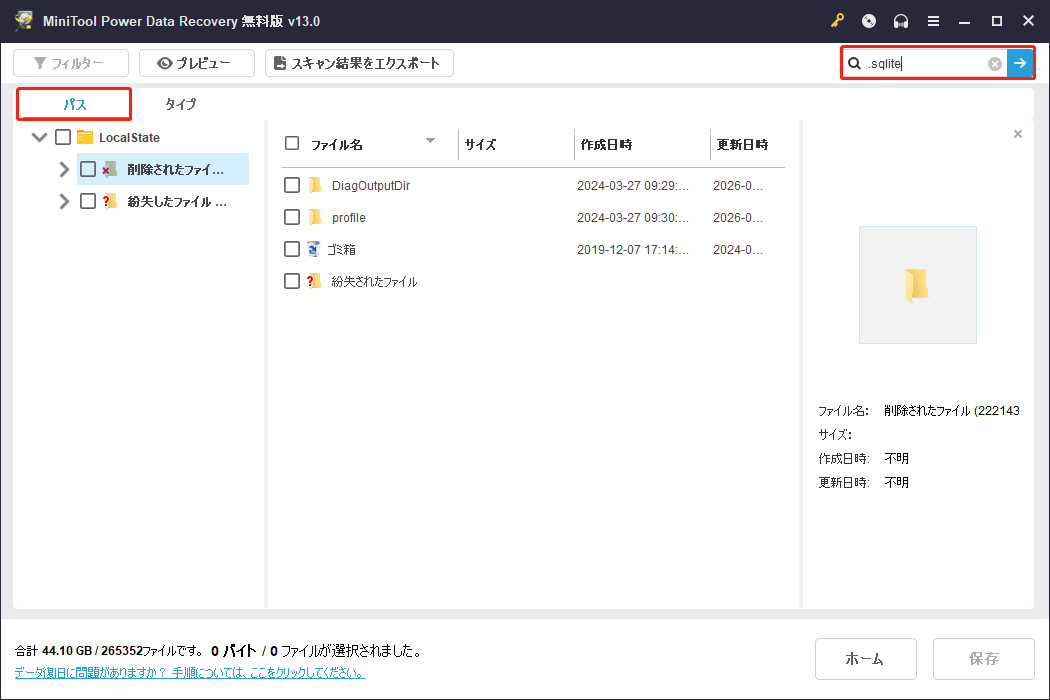Click DiagOutputDir folder icon
This screenshot has width=1050, height=700.
pos(315,186)
